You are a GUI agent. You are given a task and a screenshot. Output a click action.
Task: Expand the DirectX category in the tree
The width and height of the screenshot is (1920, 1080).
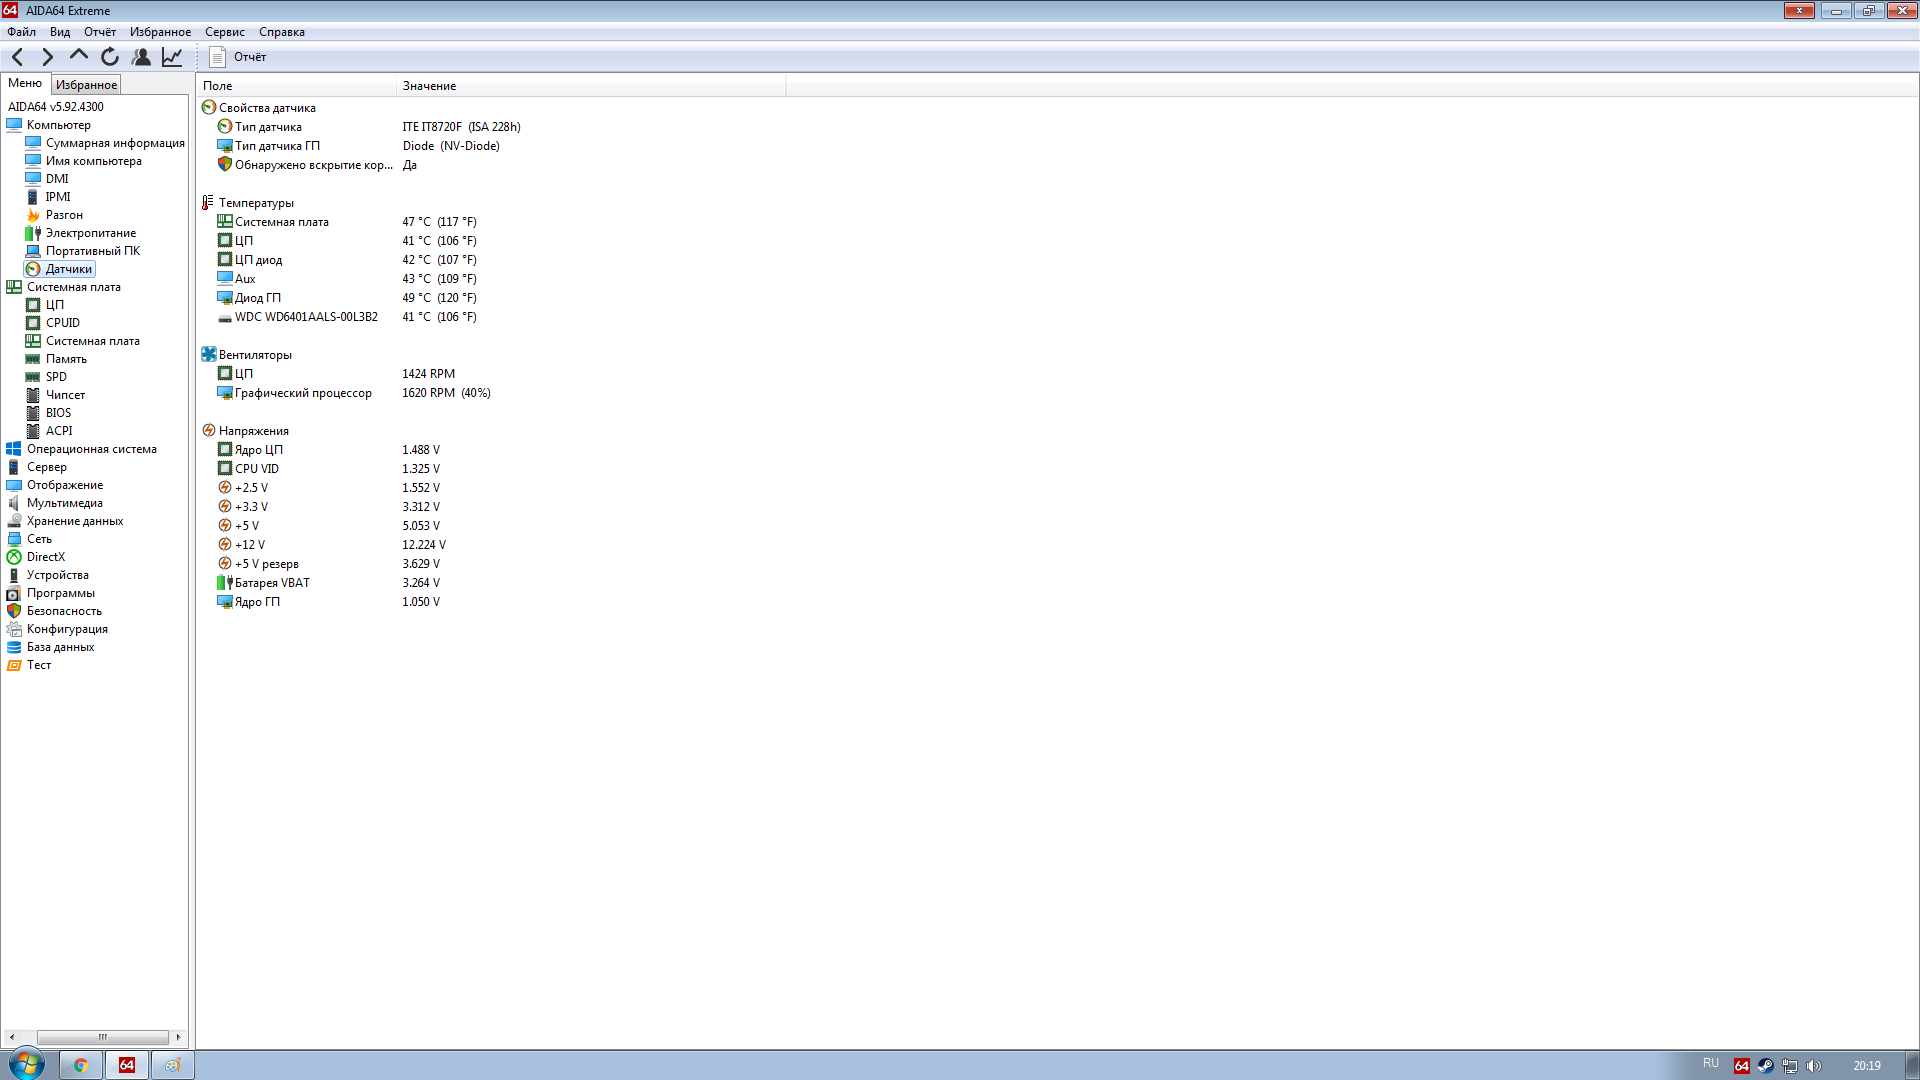45,557
